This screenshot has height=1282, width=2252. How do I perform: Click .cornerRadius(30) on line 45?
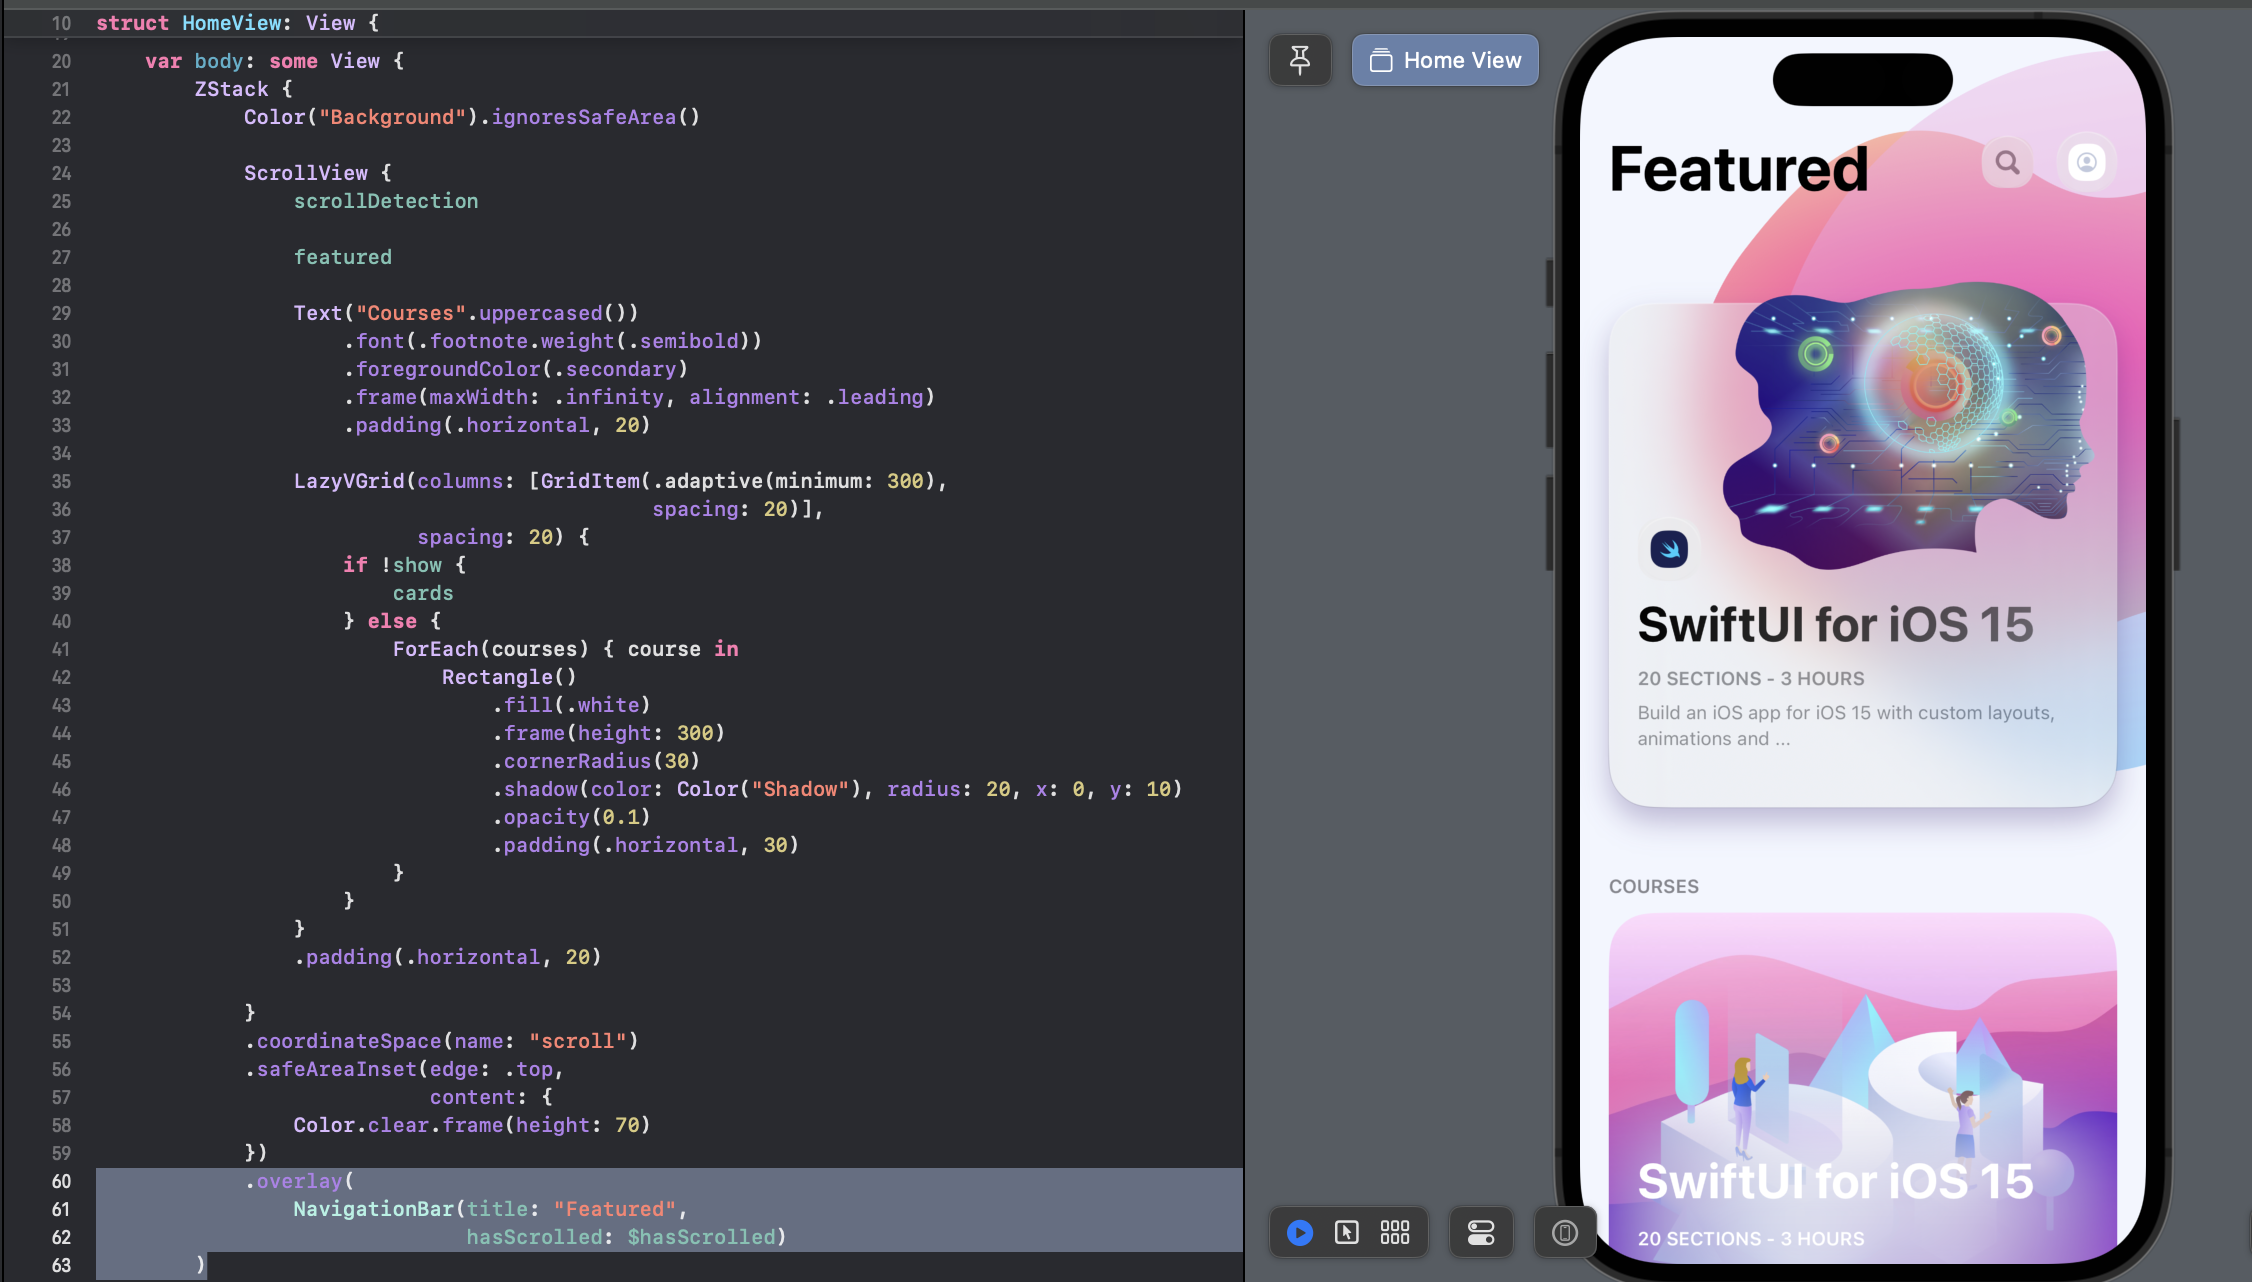click(x=596, y=761)
